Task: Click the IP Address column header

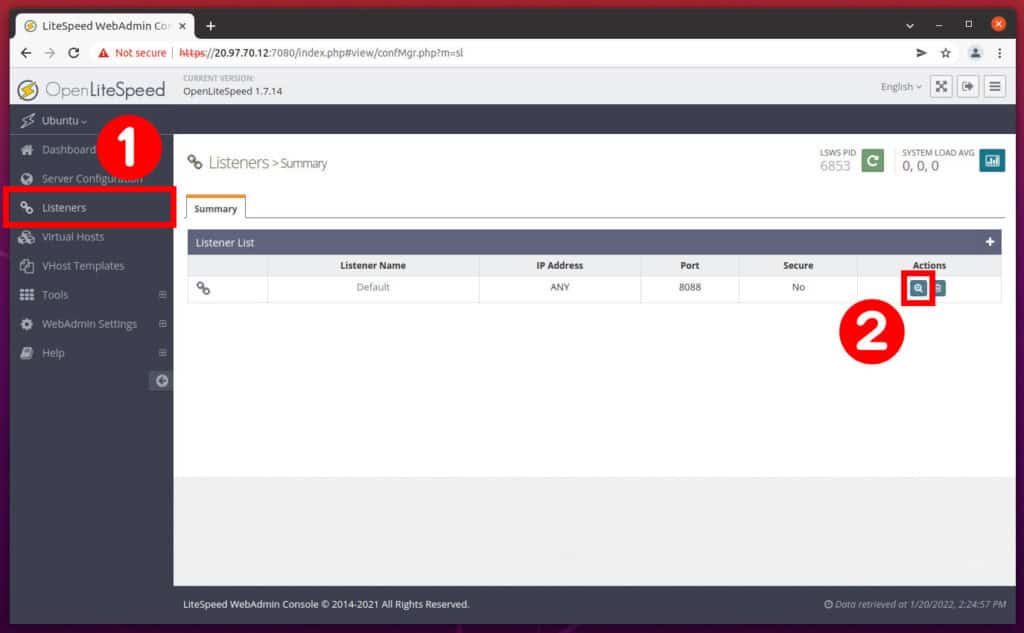Action: click(560, 265)
